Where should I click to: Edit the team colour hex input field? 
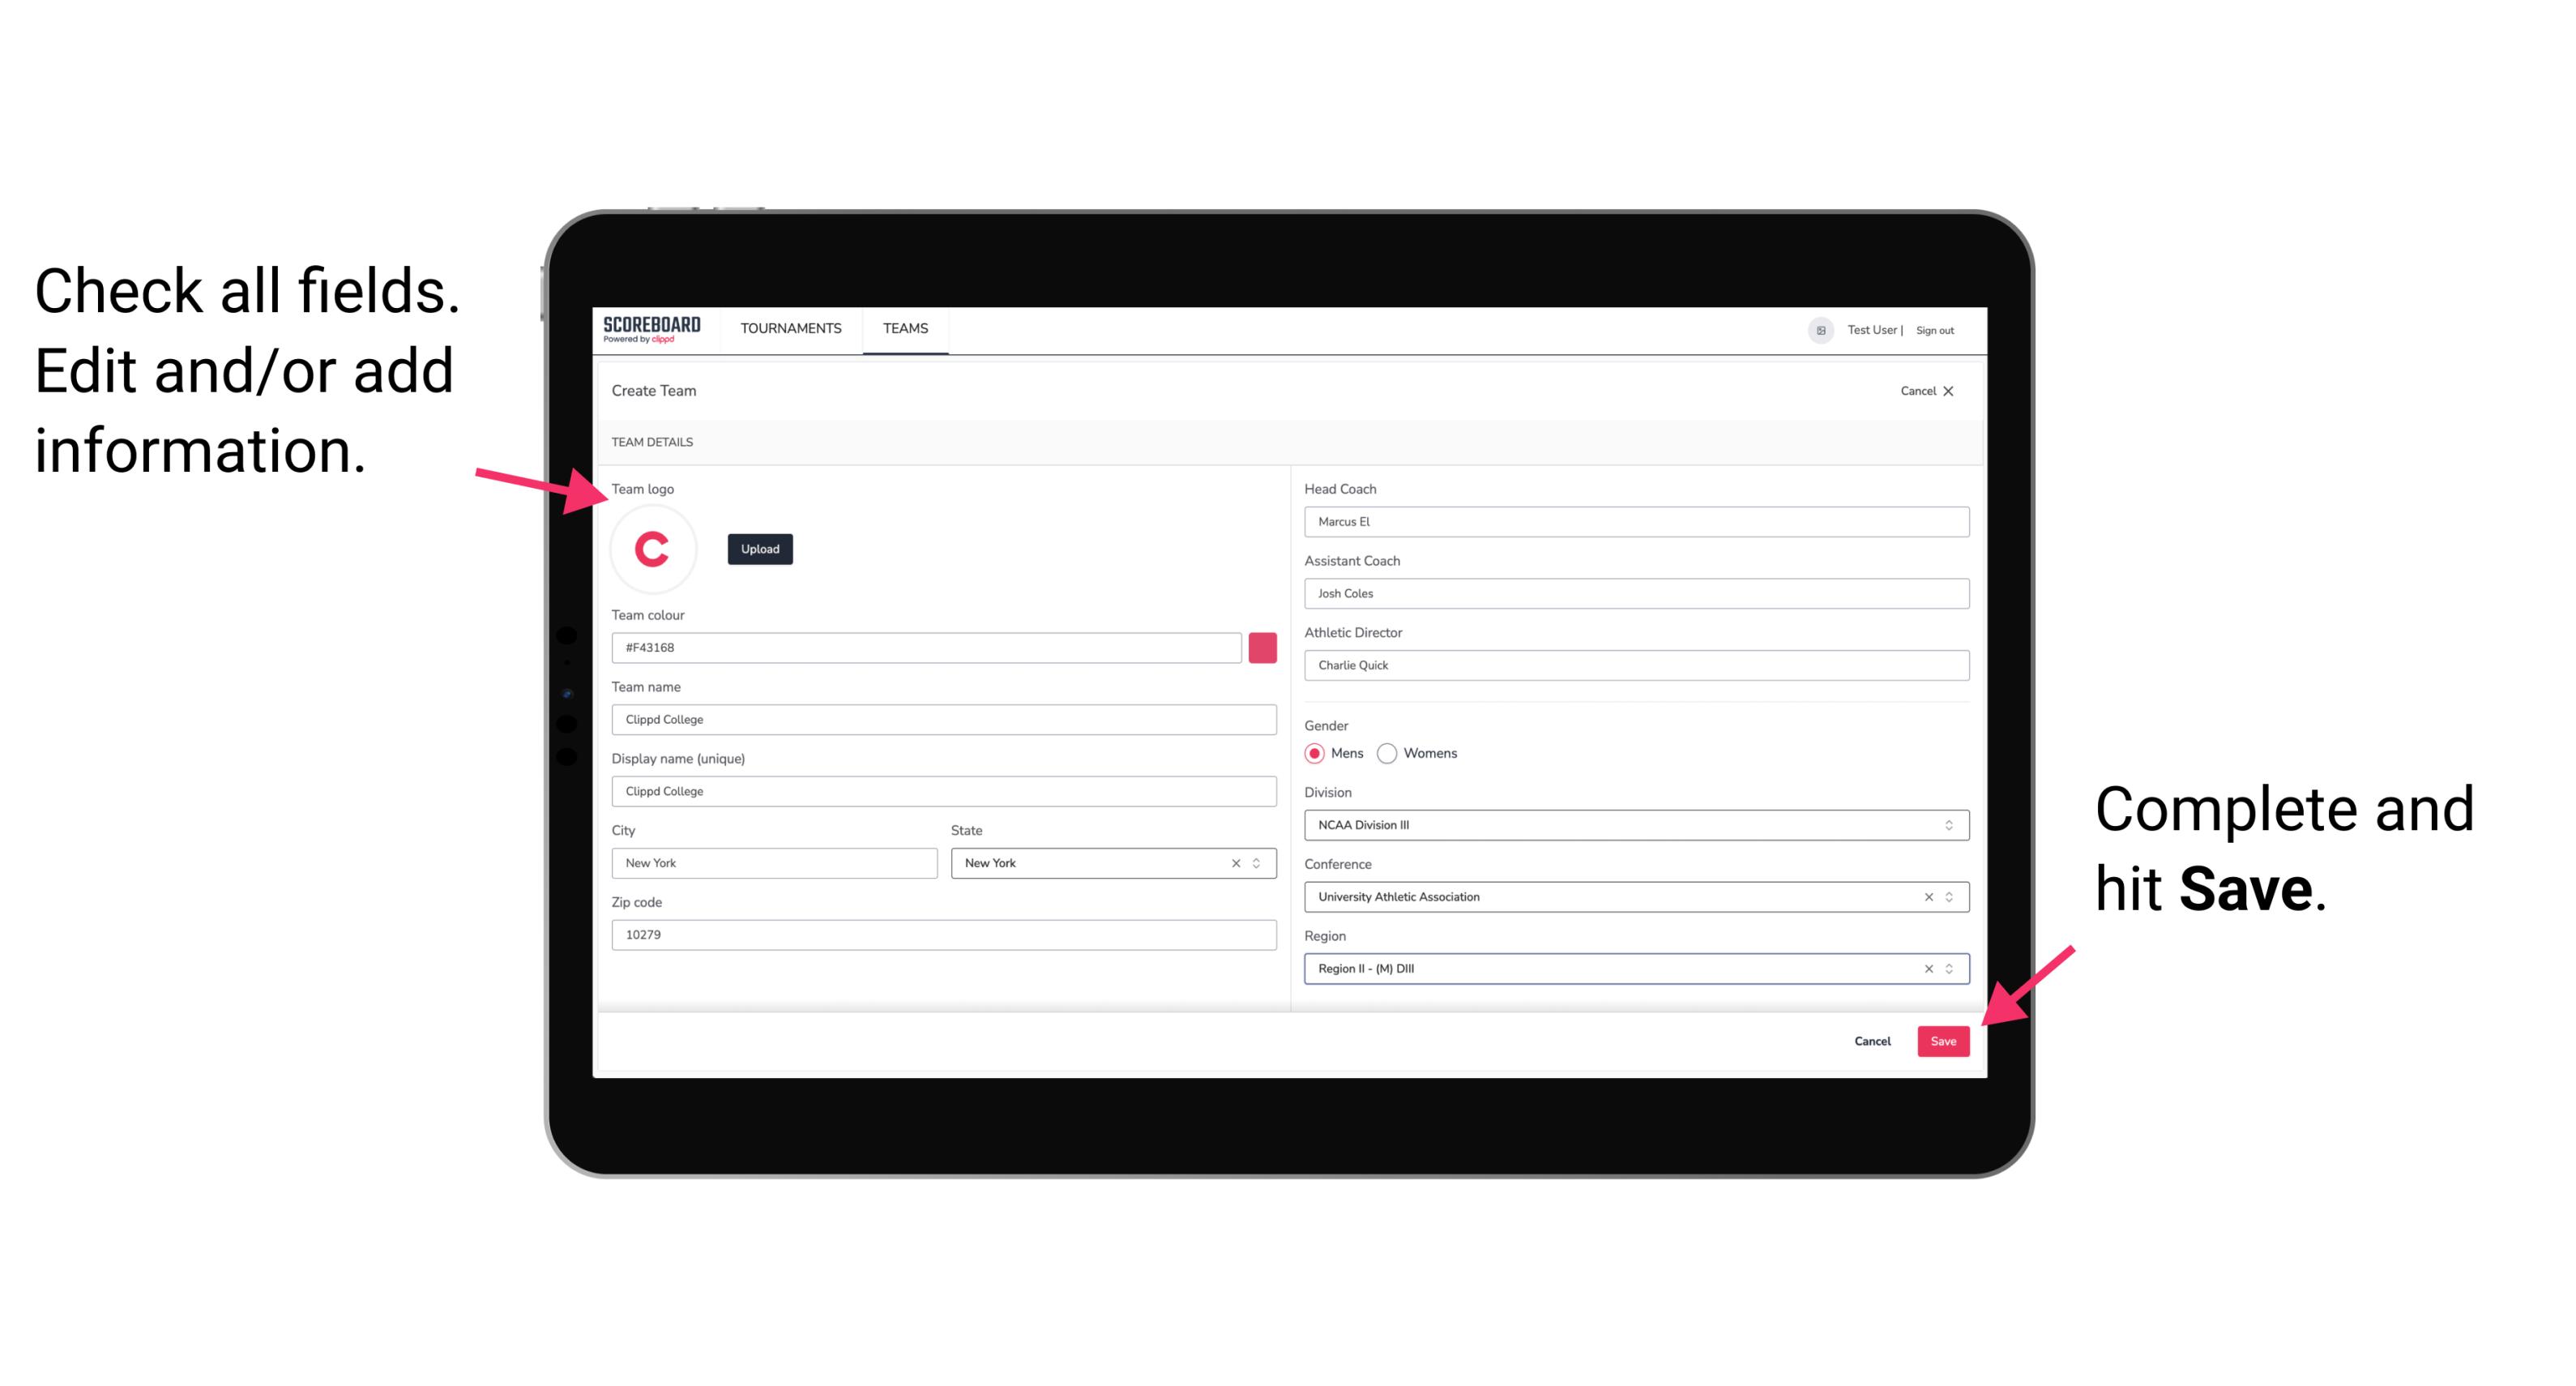point(926,647)
